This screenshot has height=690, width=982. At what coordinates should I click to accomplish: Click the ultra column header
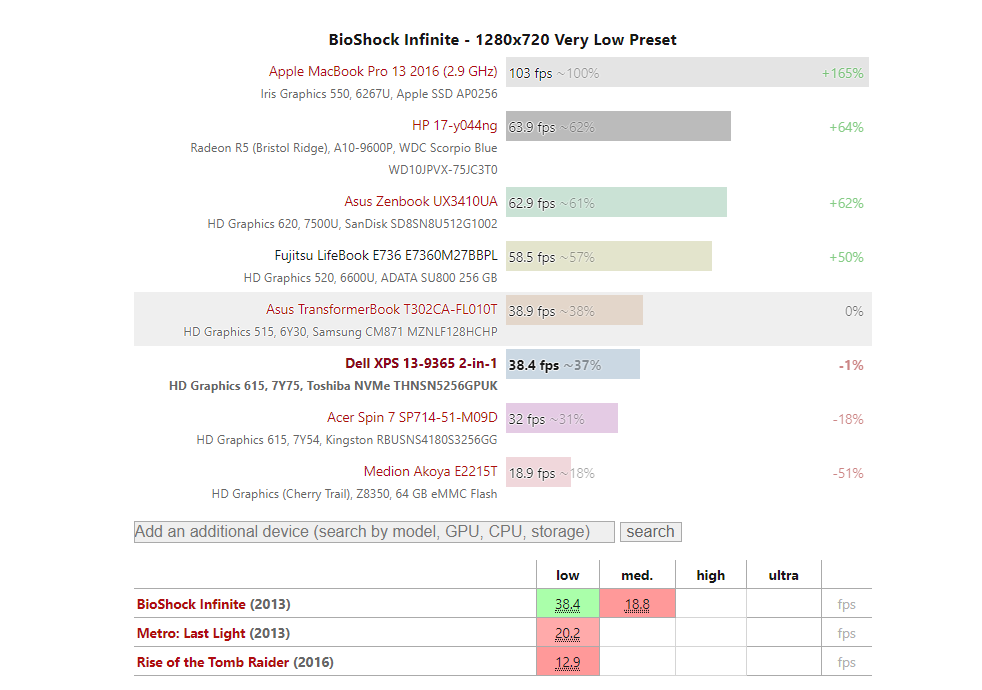(x=783, y=575)
